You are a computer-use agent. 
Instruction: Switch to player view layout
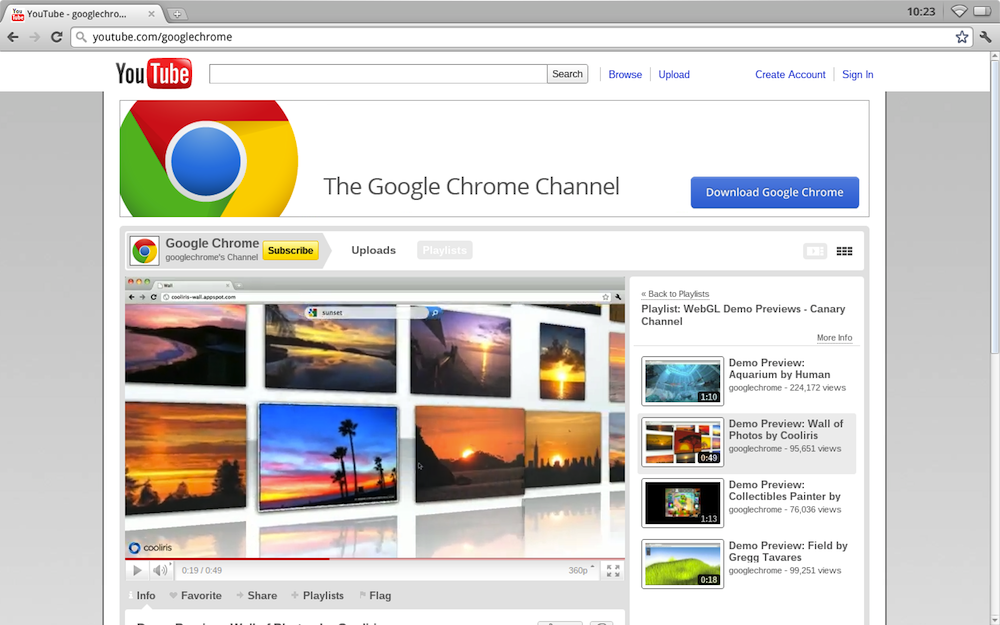click(x=815, y=251)
